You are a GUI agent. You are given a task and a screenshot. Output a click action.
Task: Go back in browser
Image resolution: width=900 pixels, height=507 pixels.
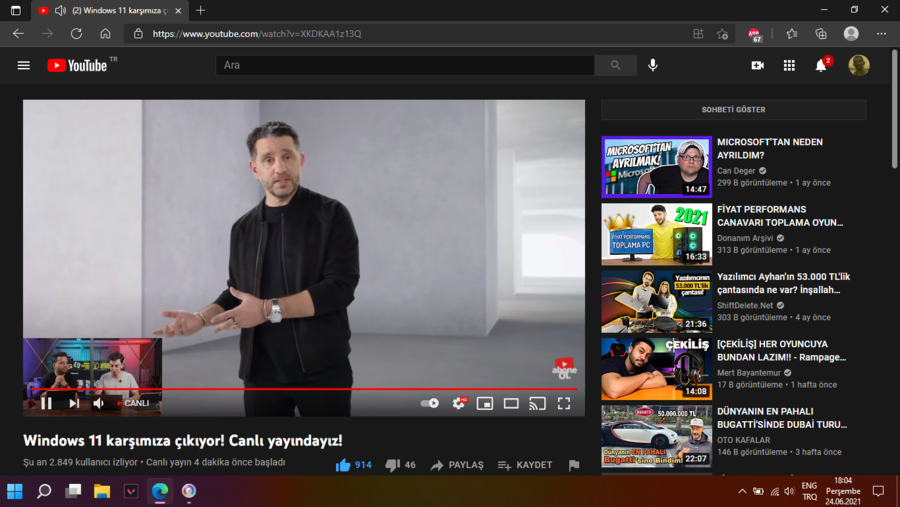(18, 34)
